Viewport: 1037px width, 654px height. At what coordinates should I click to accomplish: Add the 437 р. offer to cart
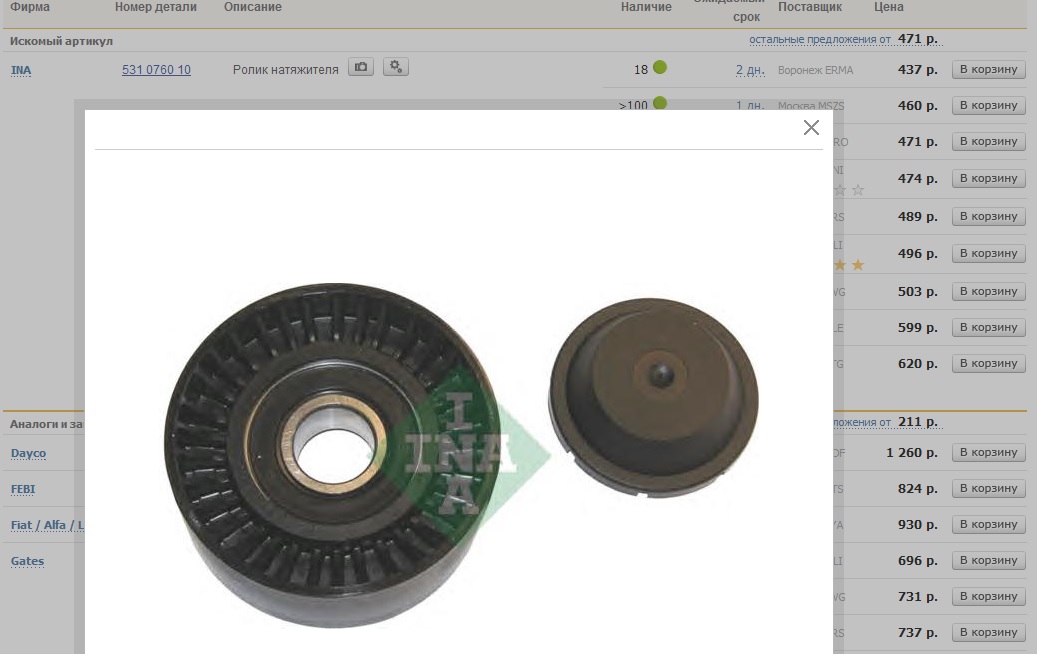(x=988, y=69)
